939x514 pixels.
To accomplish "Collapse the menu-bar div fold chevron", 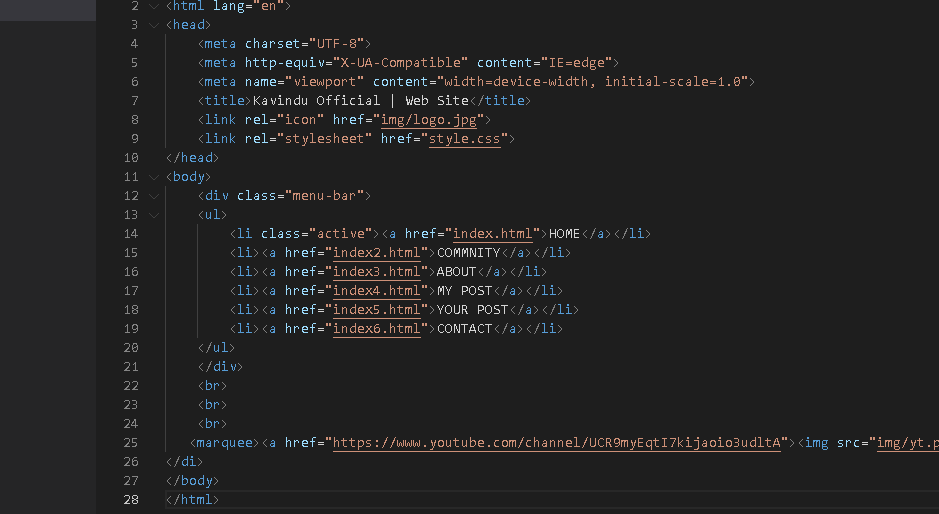I will [153, 196].
